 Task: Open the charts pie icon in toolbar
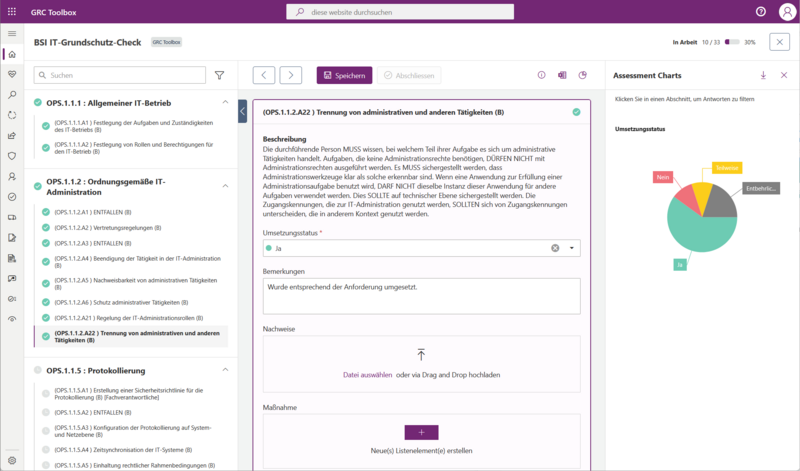583,75
